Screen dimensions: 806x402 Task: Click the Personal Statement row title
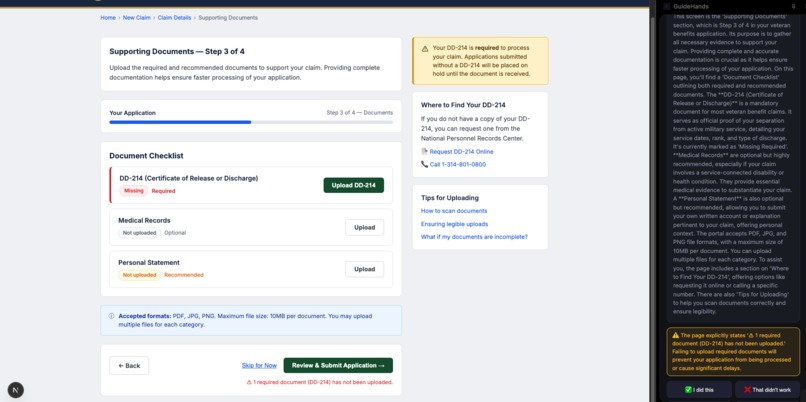coord(149,263)
